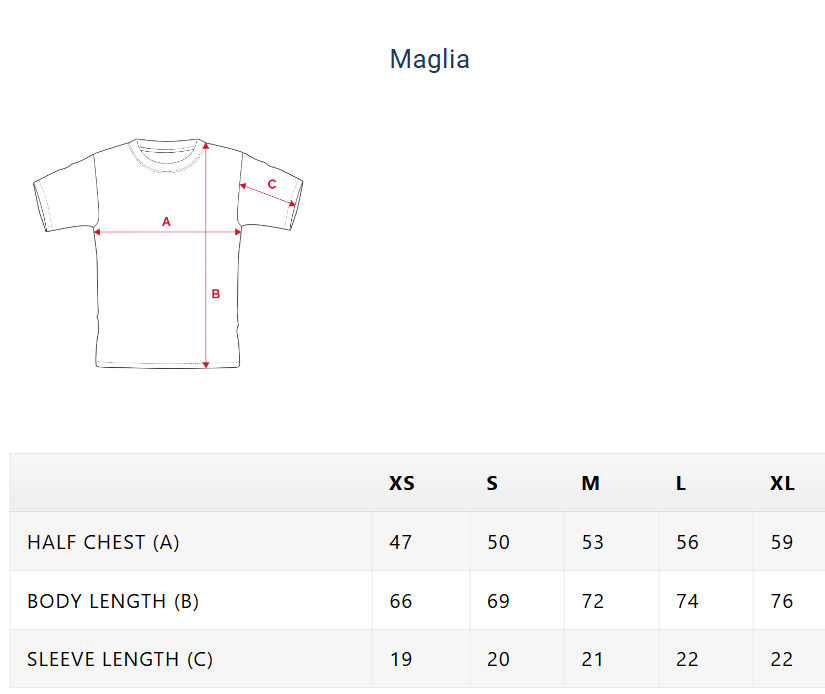
Task: Click the red B label on the shirt
Action: (x=215, y=293)
